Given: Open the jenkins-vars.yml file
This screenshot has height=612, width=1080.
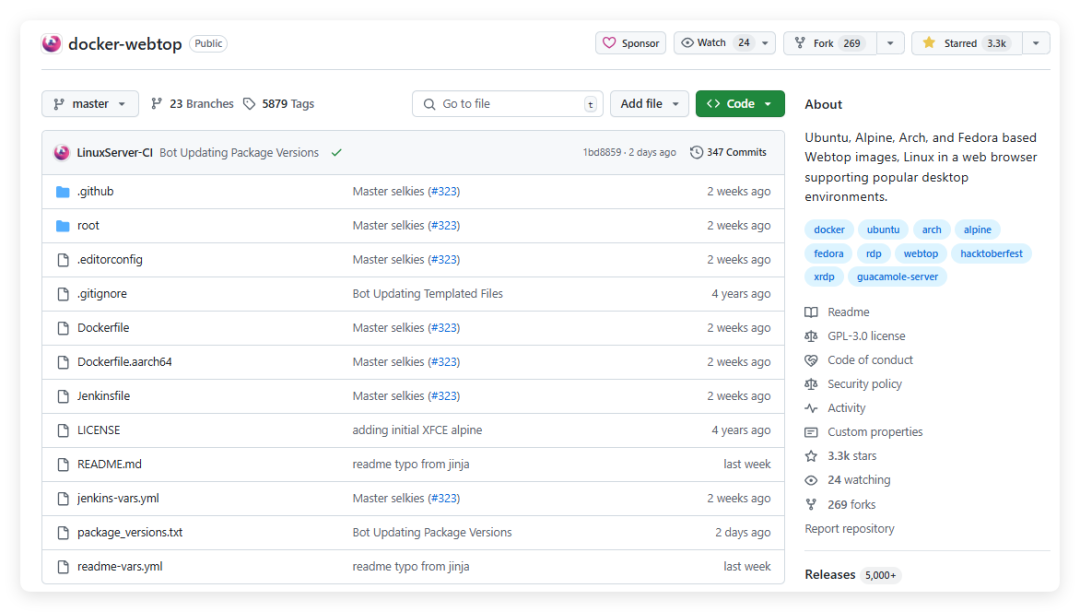Looking at the screenshot, I should click(118, 498).
